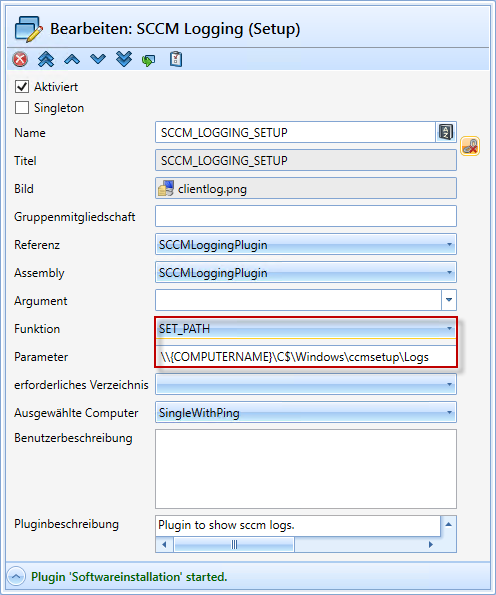Click the Parameter path input field
Viewport: 496px width, 595px height.
tap(305, 356)
